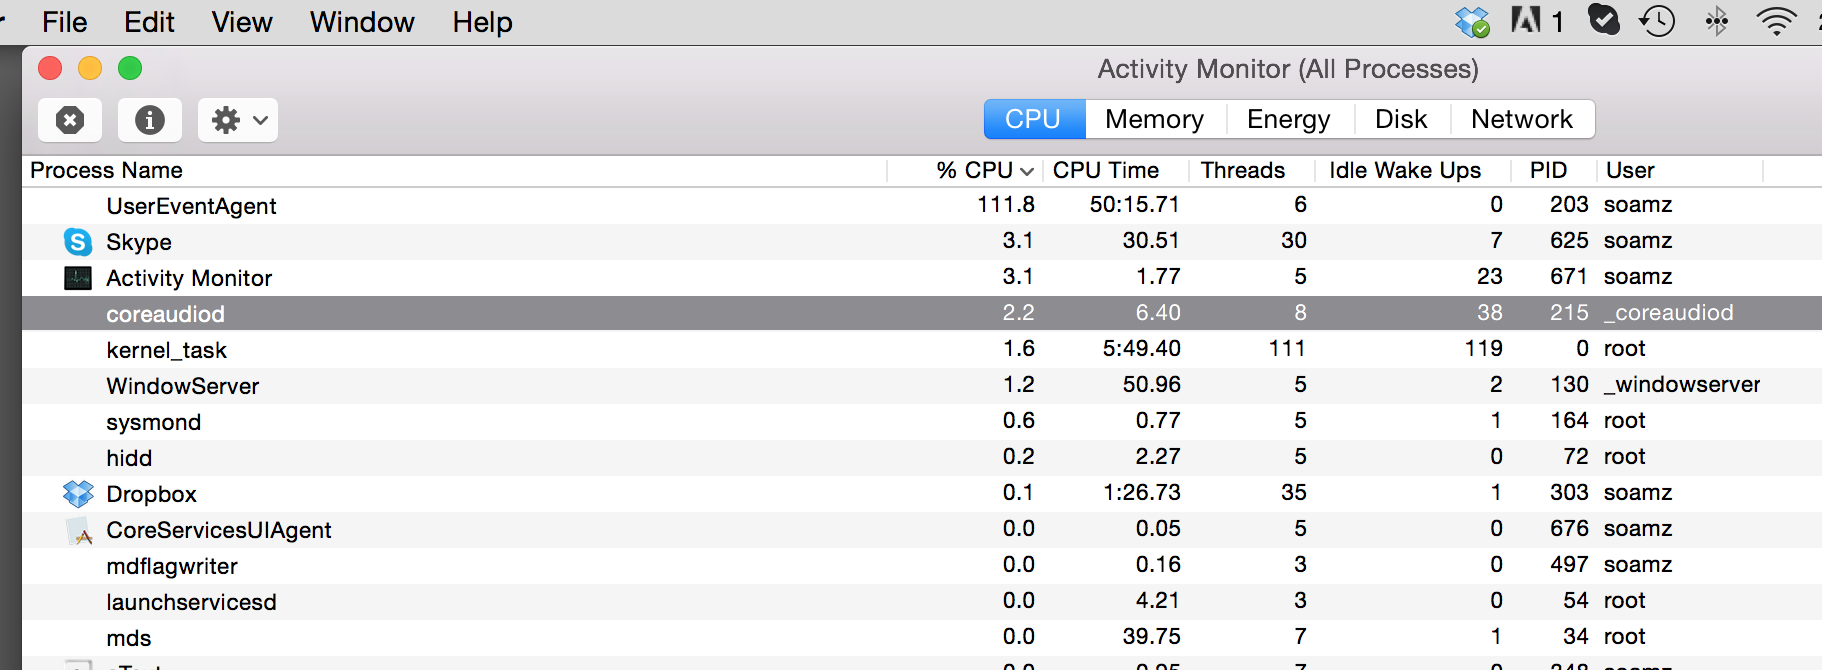Image resolution: width=1822 pixels, height=670 pixels.
Task: Click the Quit Process stop icon
Action: coord(70,120)
